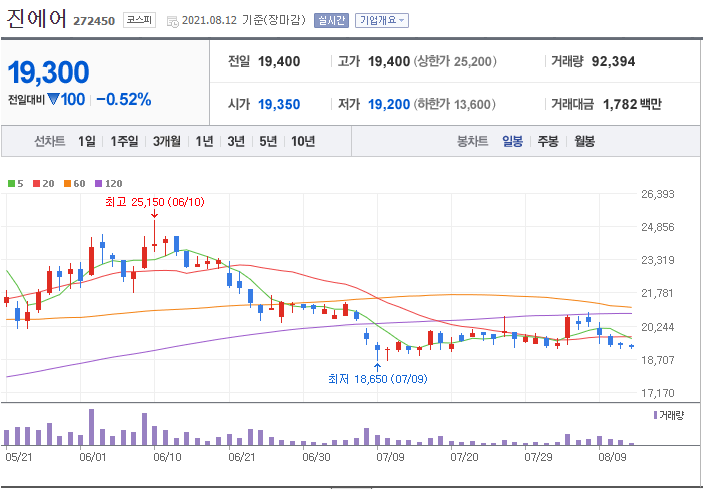Click the blue 최저 arrow marker
This screenshot has height=489, width=703.
(378, 368)
